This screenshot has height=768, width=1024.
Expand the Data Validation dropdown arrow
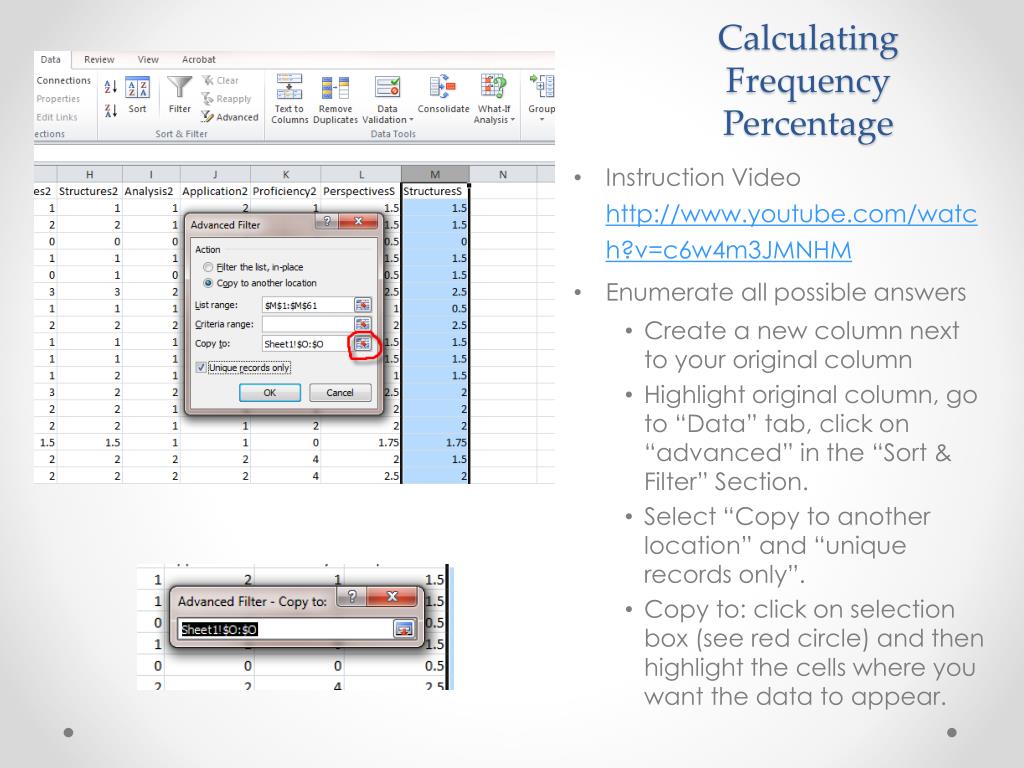click(411, 120)
